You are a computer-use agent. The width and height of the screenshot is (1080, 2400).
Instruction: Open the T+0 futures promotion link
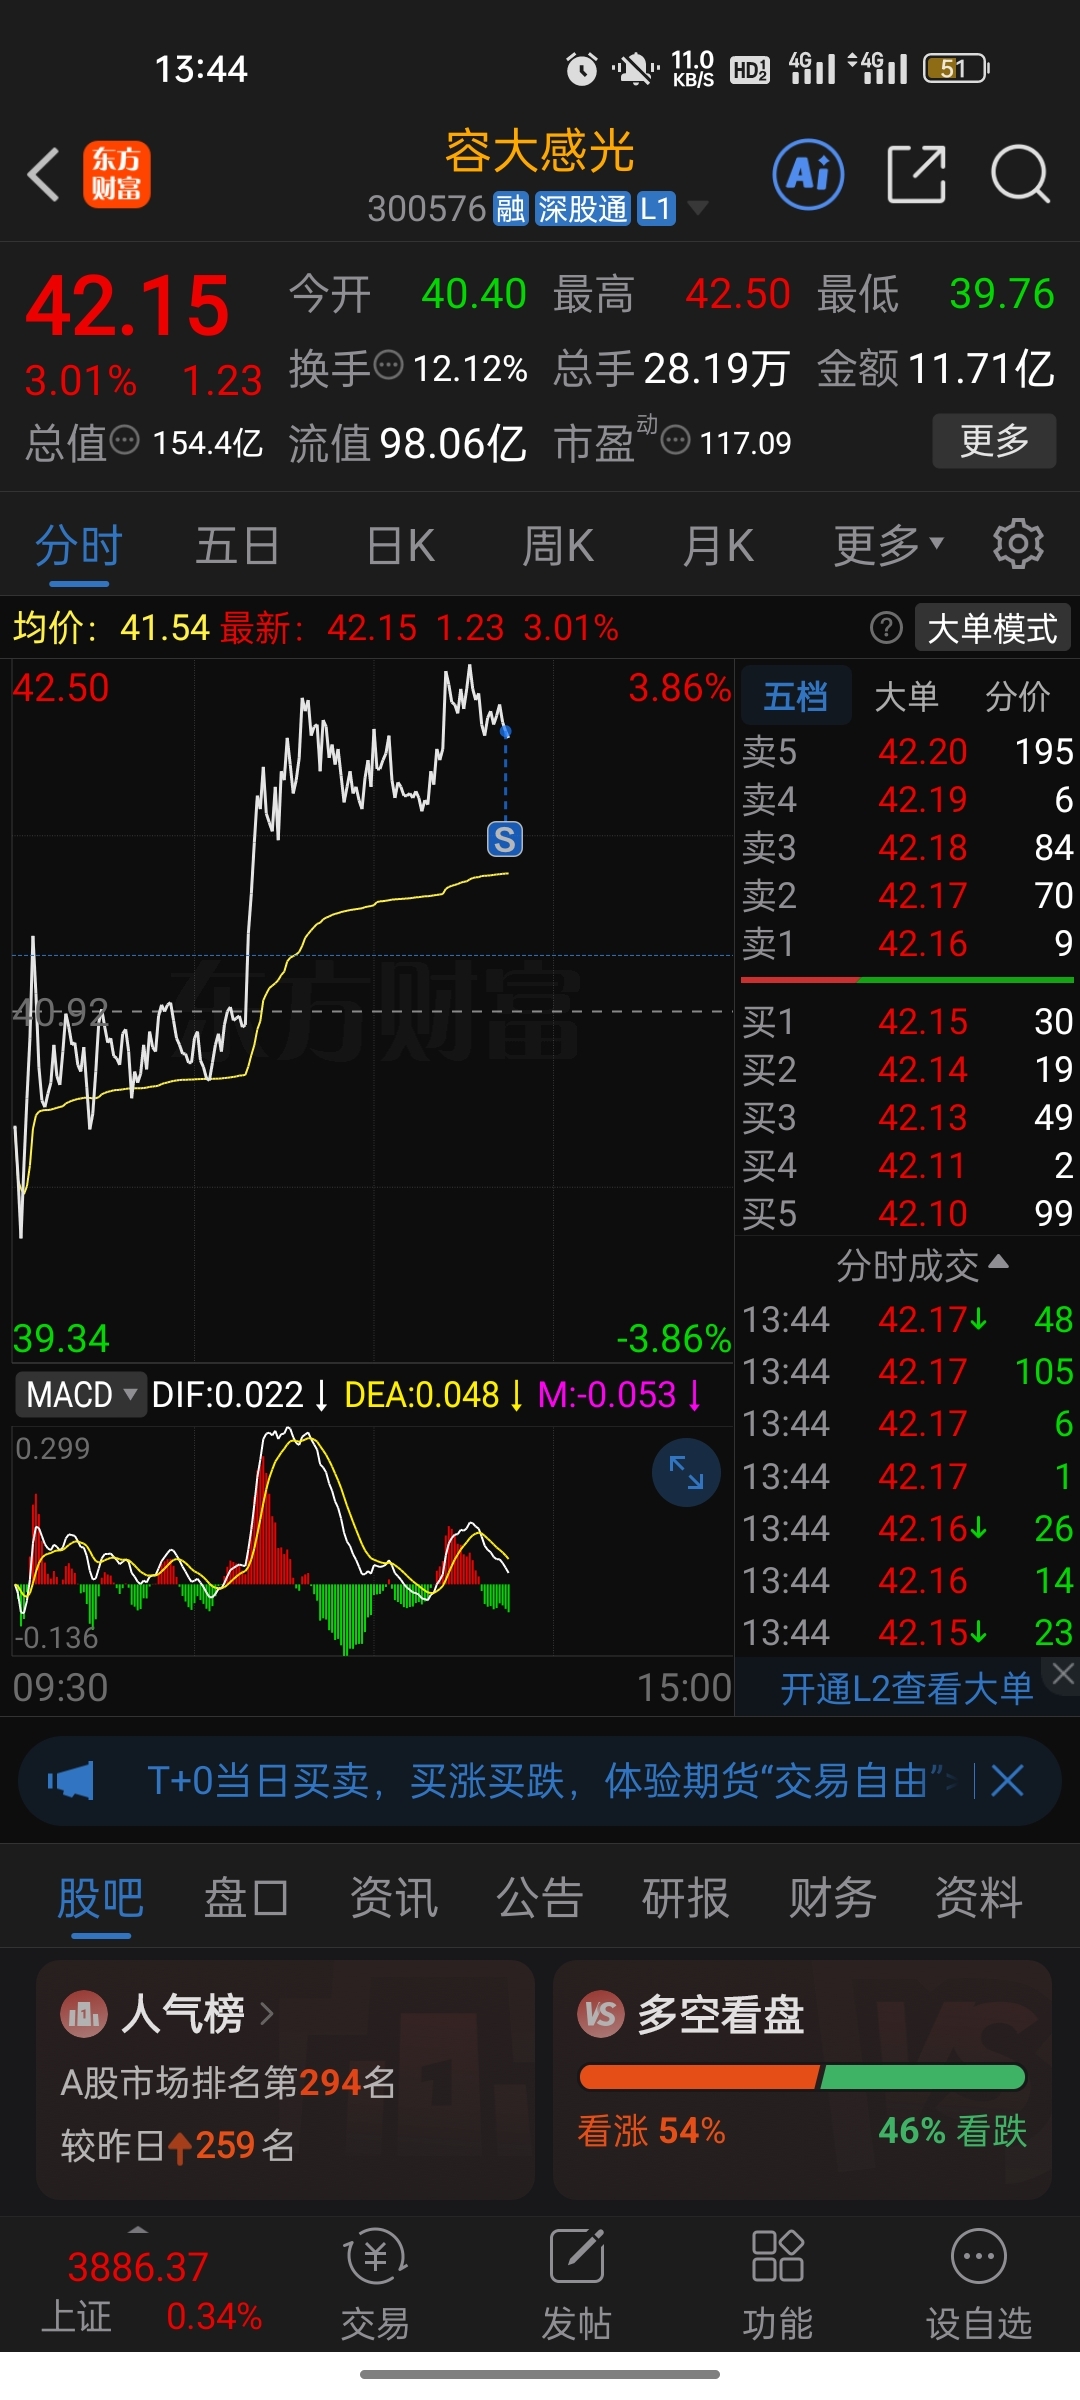552,1781
